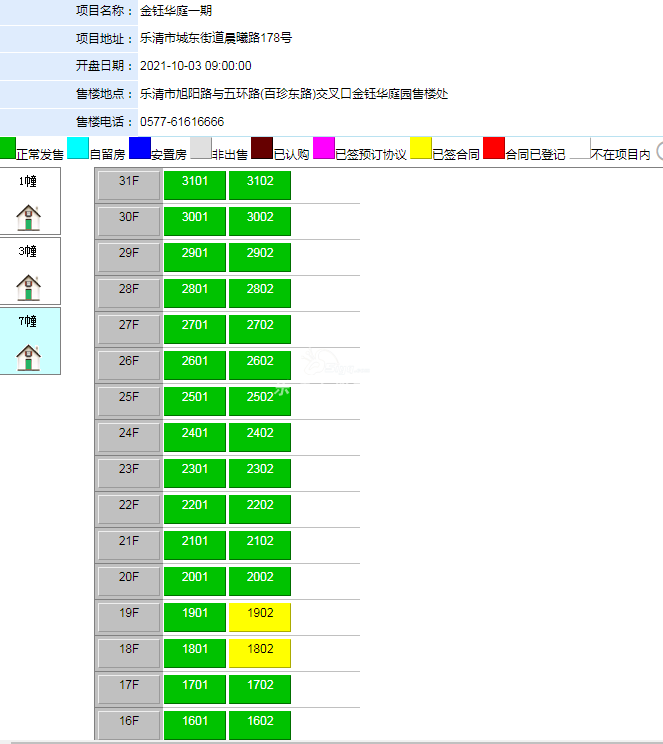Click address 乐清市城东街道晨曦路178号
Viewport: 663px width, 744px height.
tap(216, 38)
